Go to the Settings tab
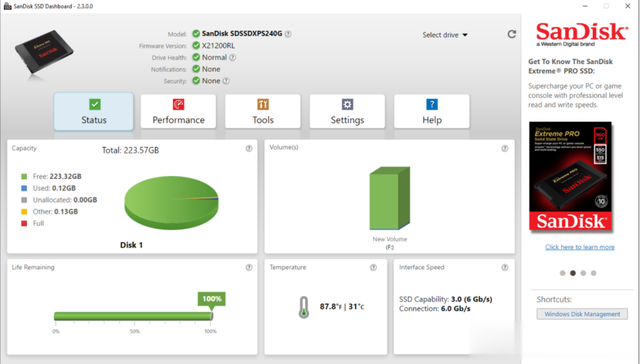 [x=347, y=111]
